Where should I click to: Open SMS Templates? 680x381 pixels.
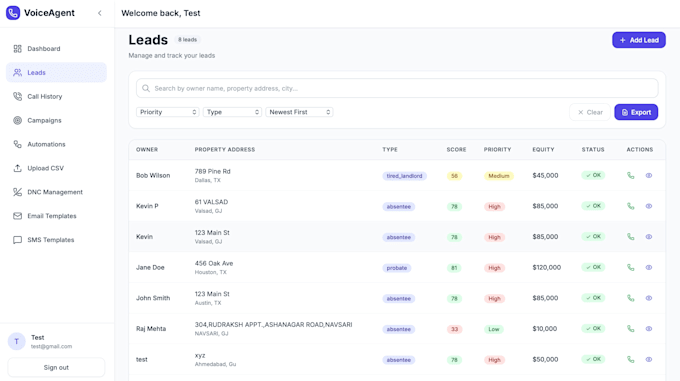tap(56, 239)
